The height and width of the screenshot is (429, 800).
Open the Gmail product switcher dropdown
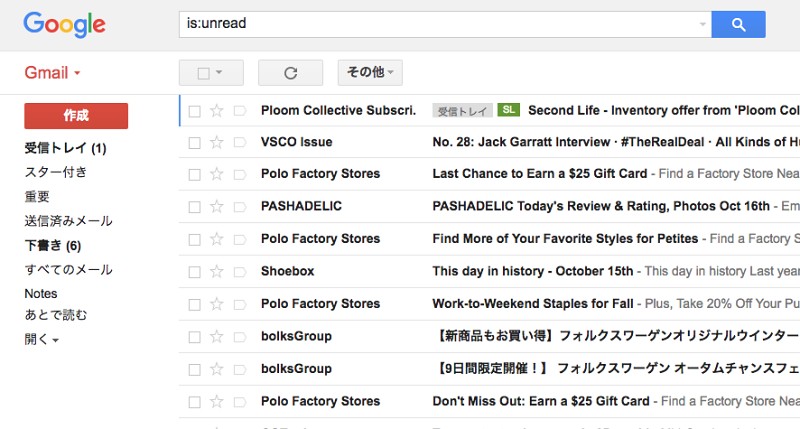(52, 72)
